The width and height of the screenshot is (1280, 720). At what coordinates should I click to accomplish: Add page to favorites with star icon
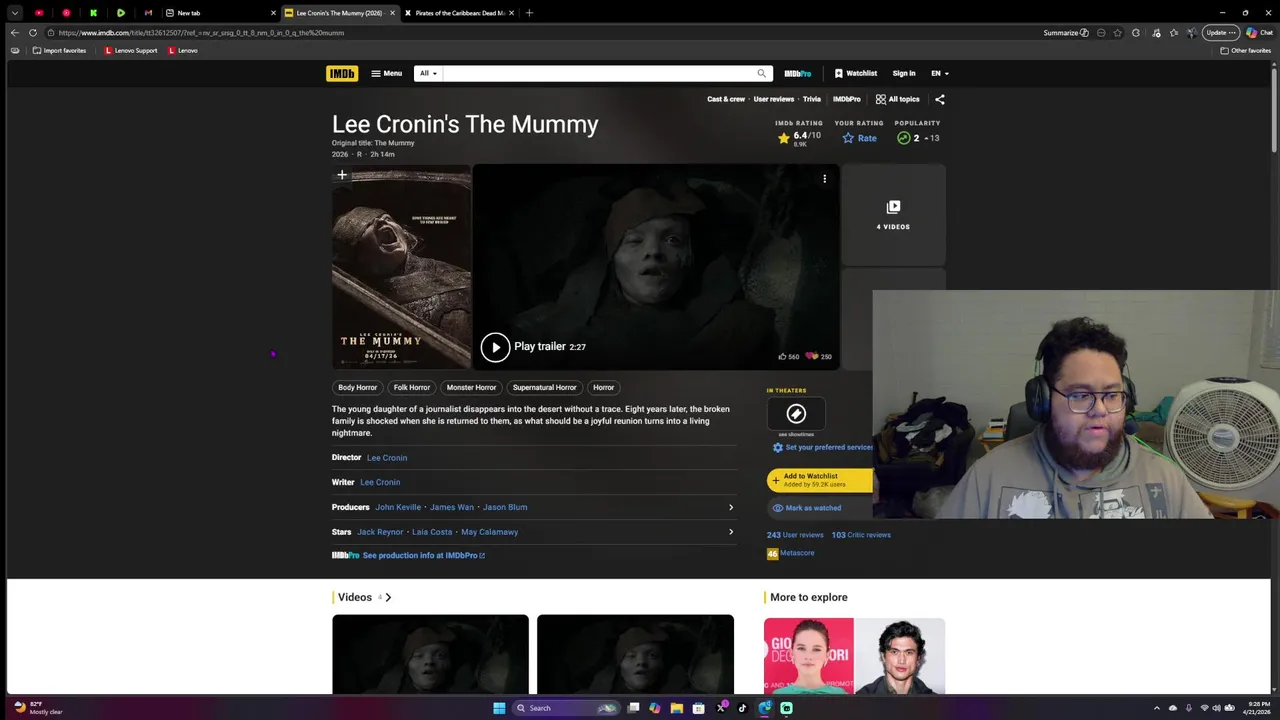[x=1118, y=33]
